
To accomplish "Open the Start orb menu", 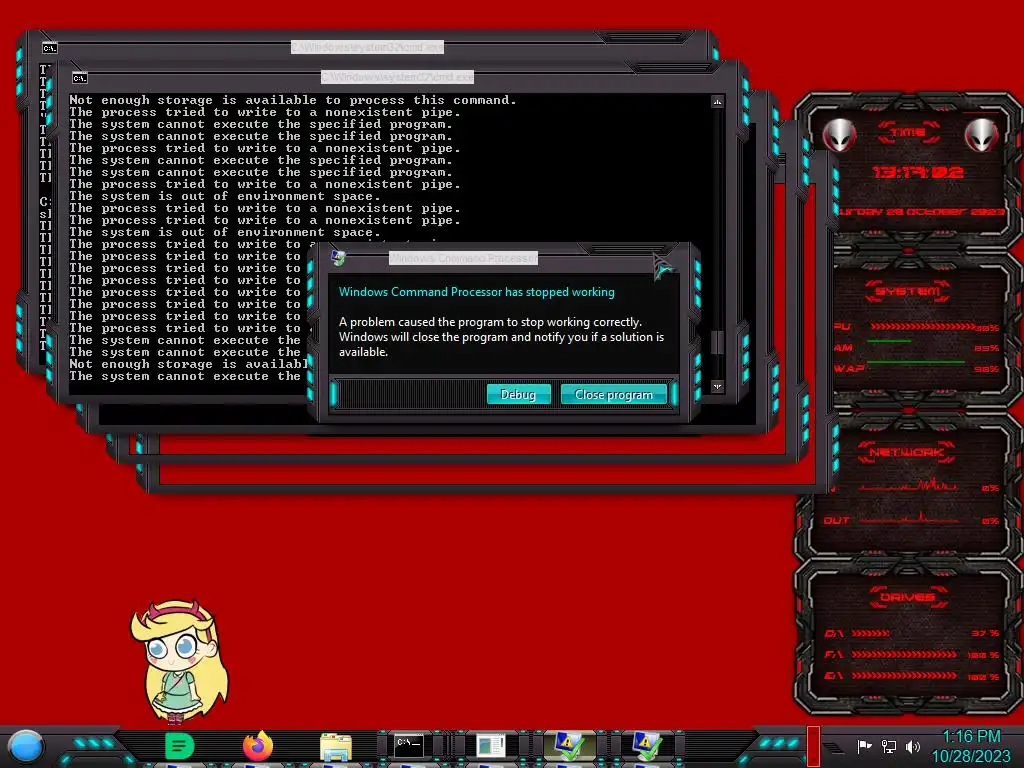I will click(26, 747).
